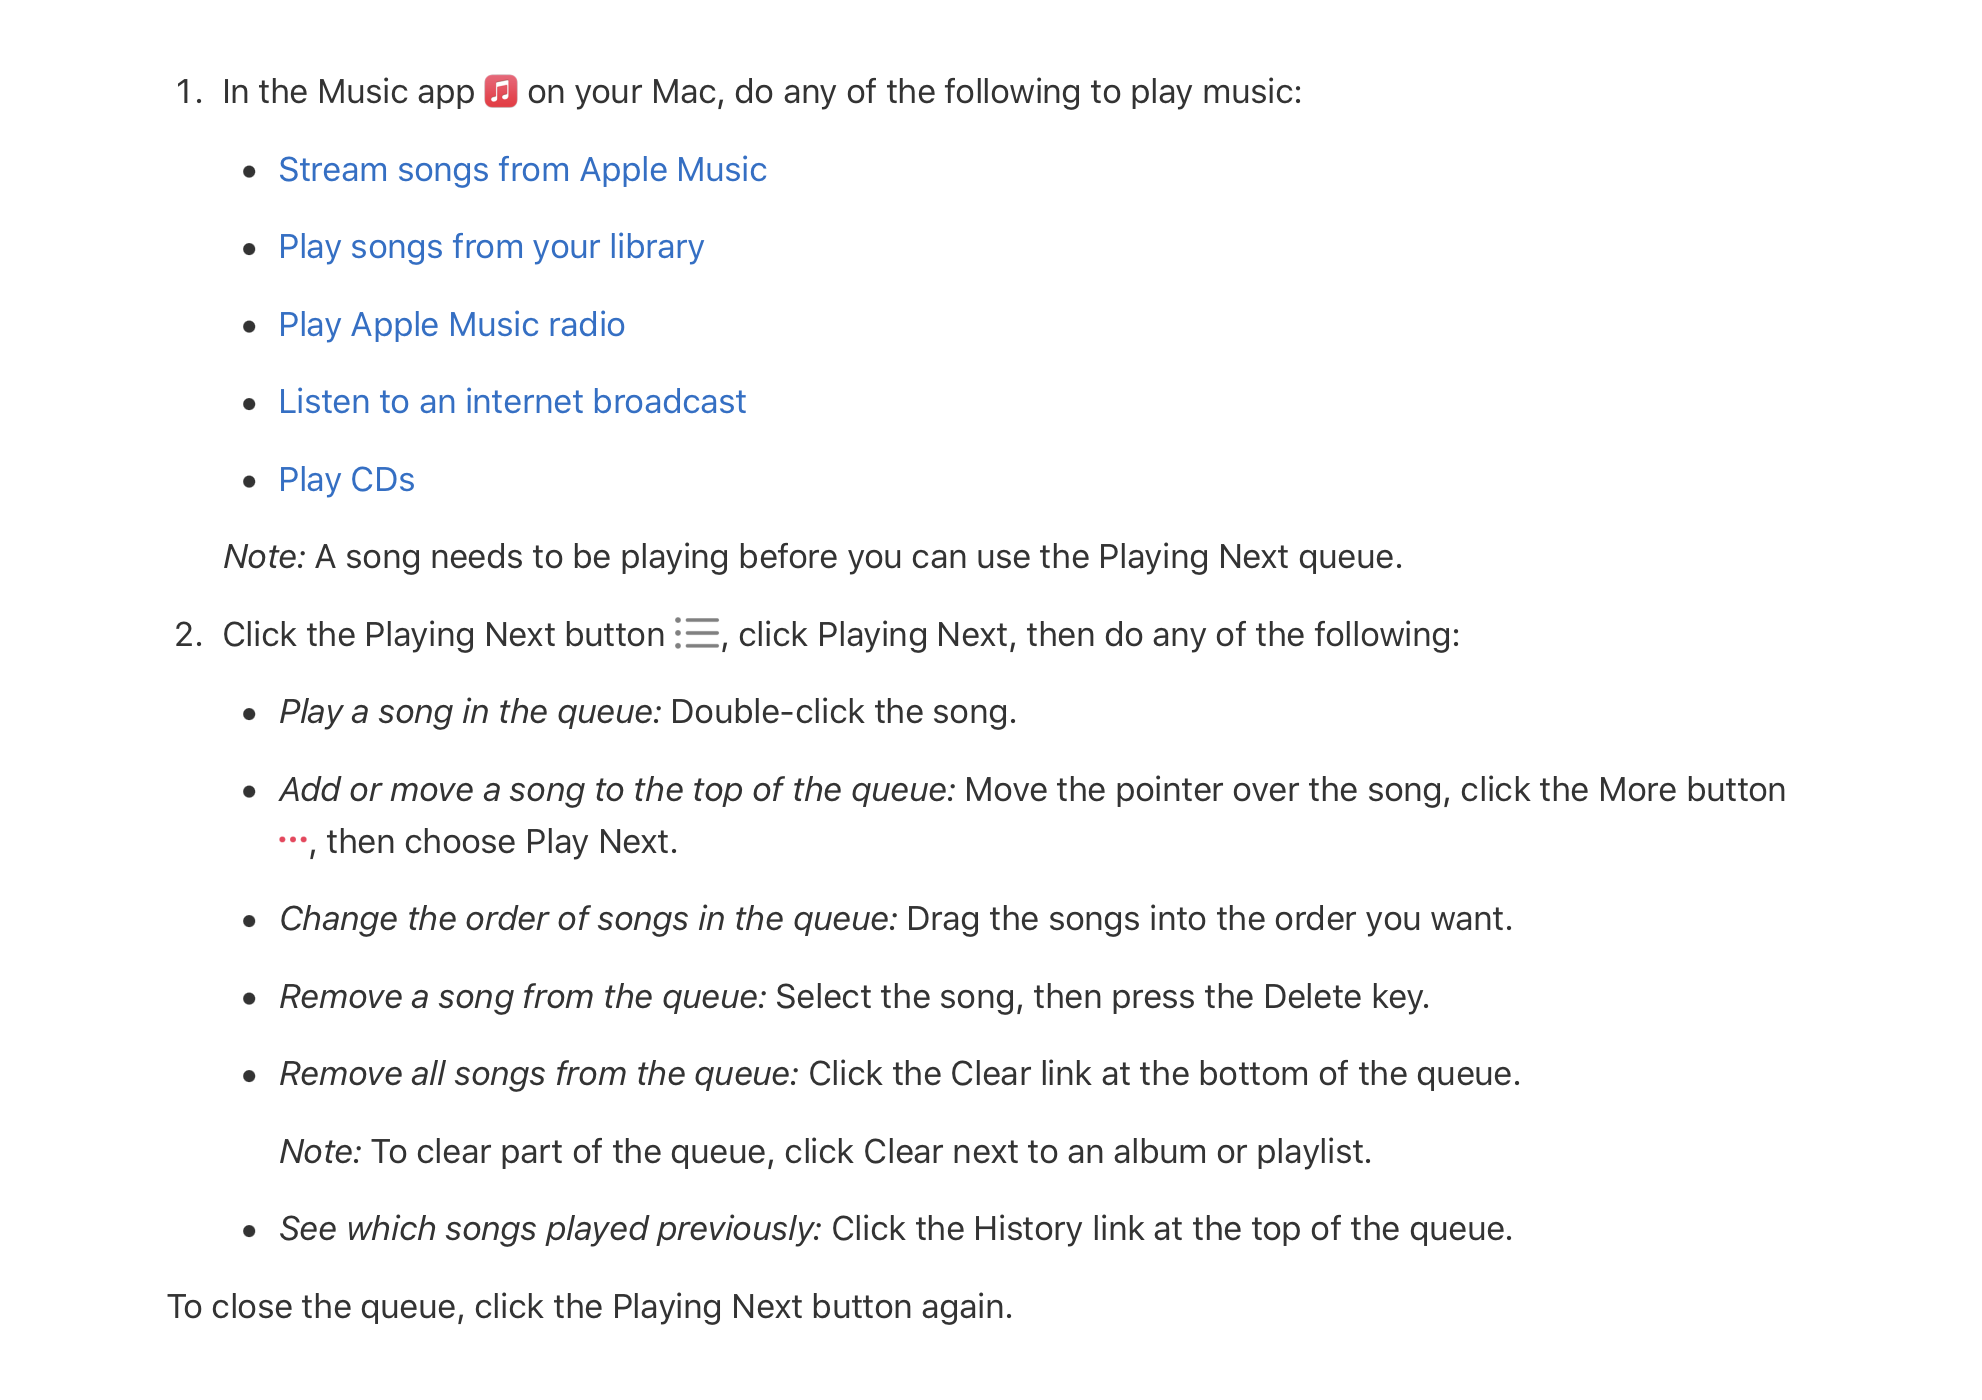The width and height of the screenshot is (1982, 1400).
Task: Click 'Change the order of songs' heading
Action: tap(588, 918)
